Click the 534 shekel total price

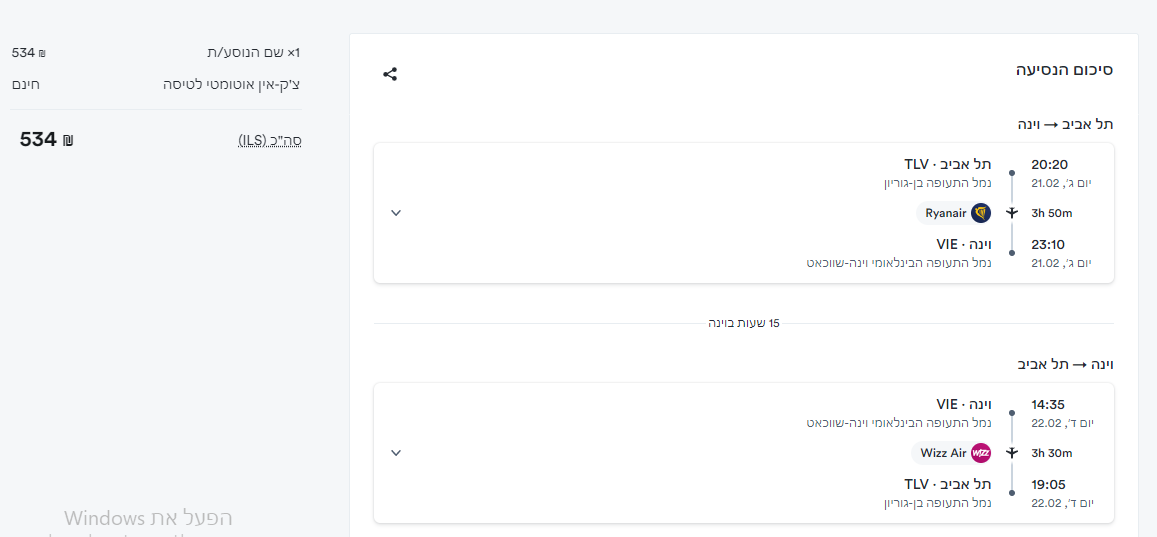click(46, 140)
